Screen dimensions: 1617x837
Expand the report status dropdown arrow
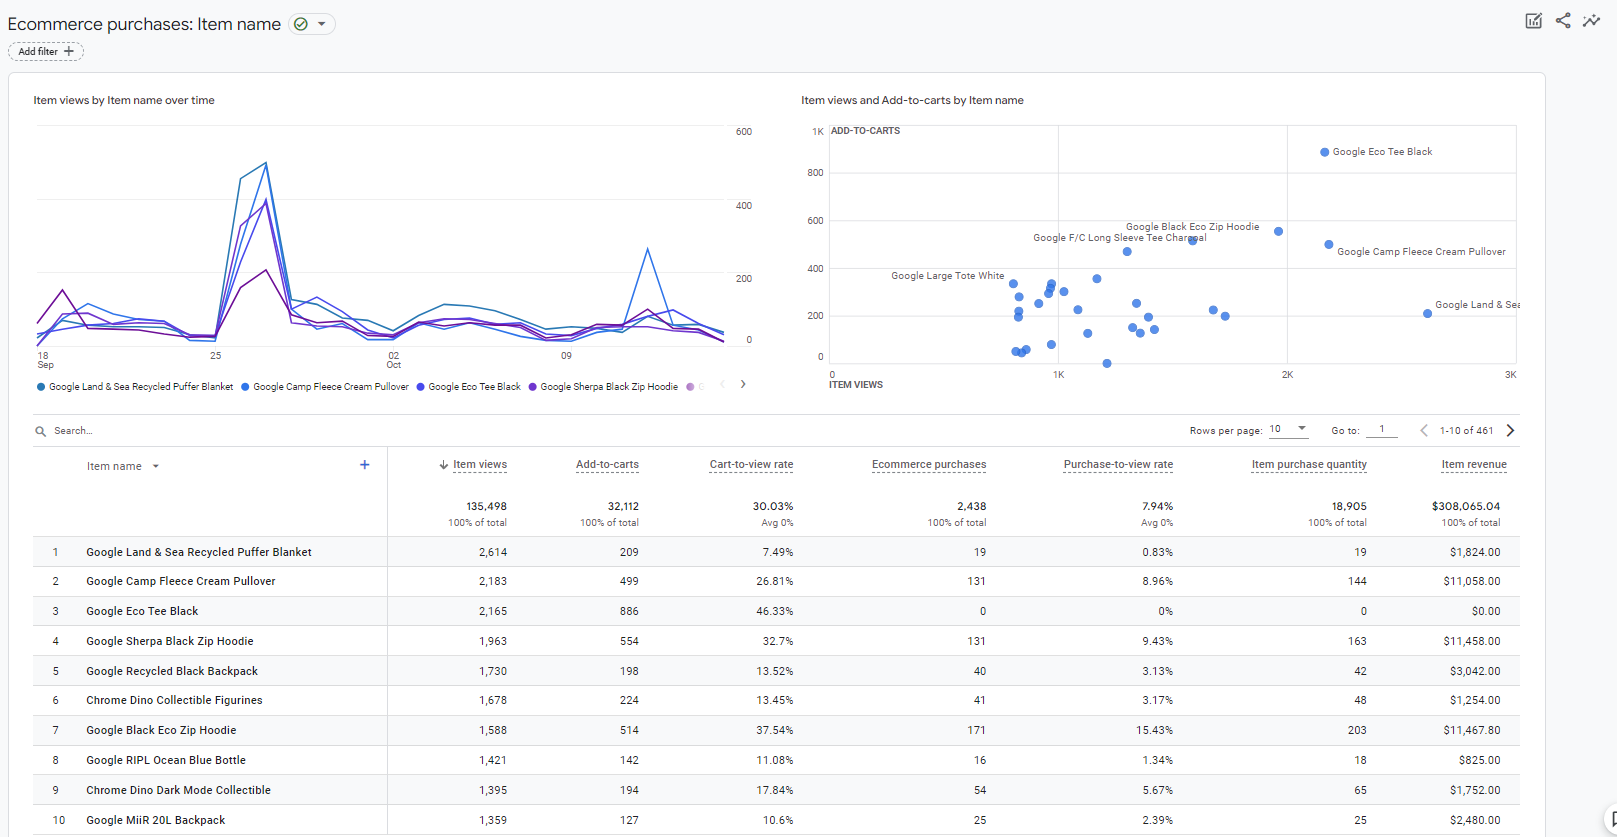[322, 24]
